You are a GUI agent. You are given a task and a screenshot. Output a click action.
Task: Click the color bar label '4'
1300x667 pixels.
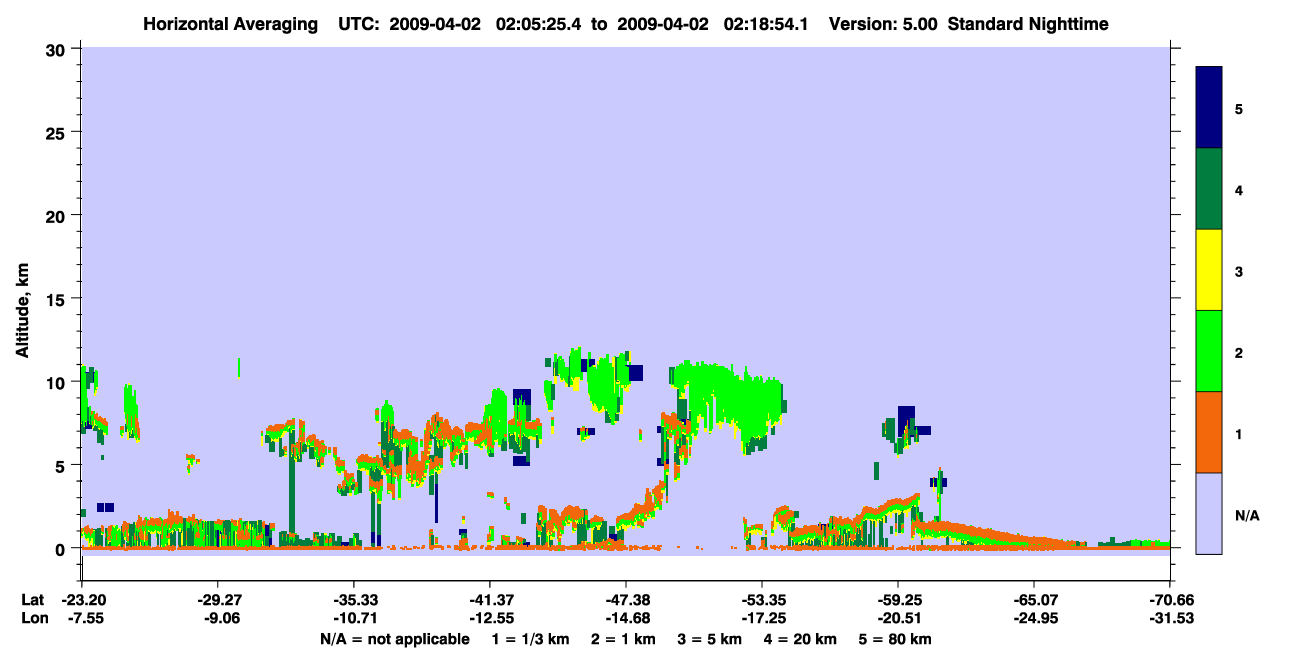pos(1239,190)
